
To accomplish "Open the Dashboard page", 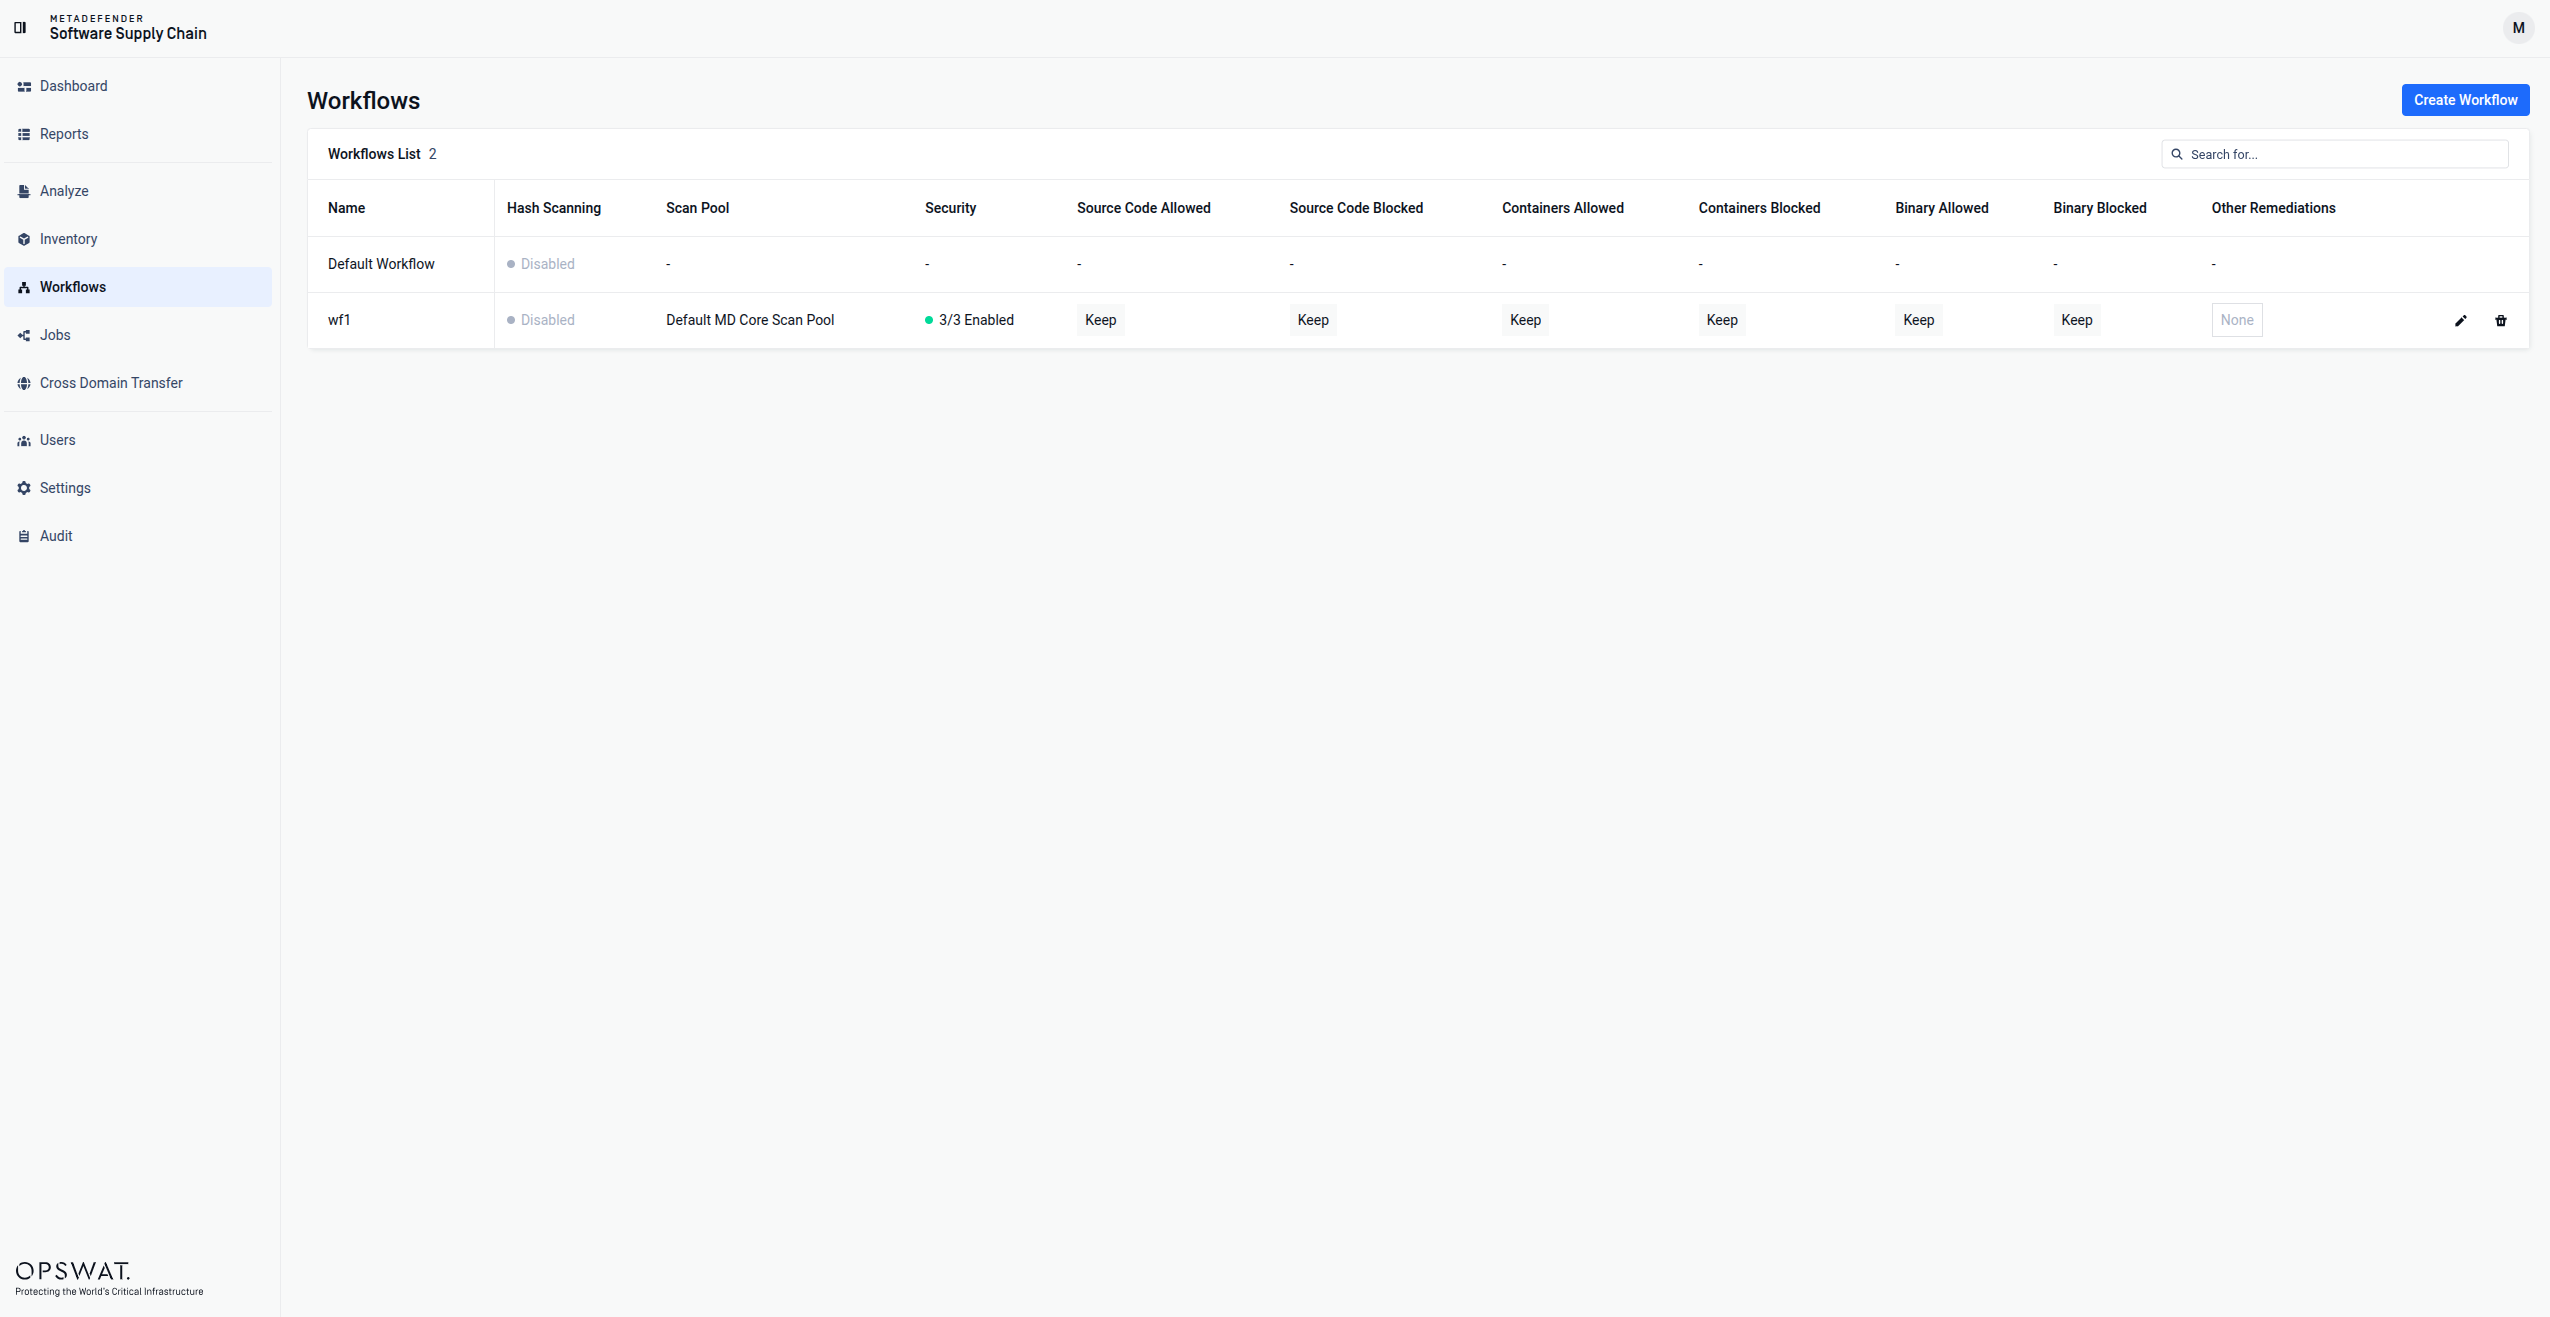I will pos(138,86).
